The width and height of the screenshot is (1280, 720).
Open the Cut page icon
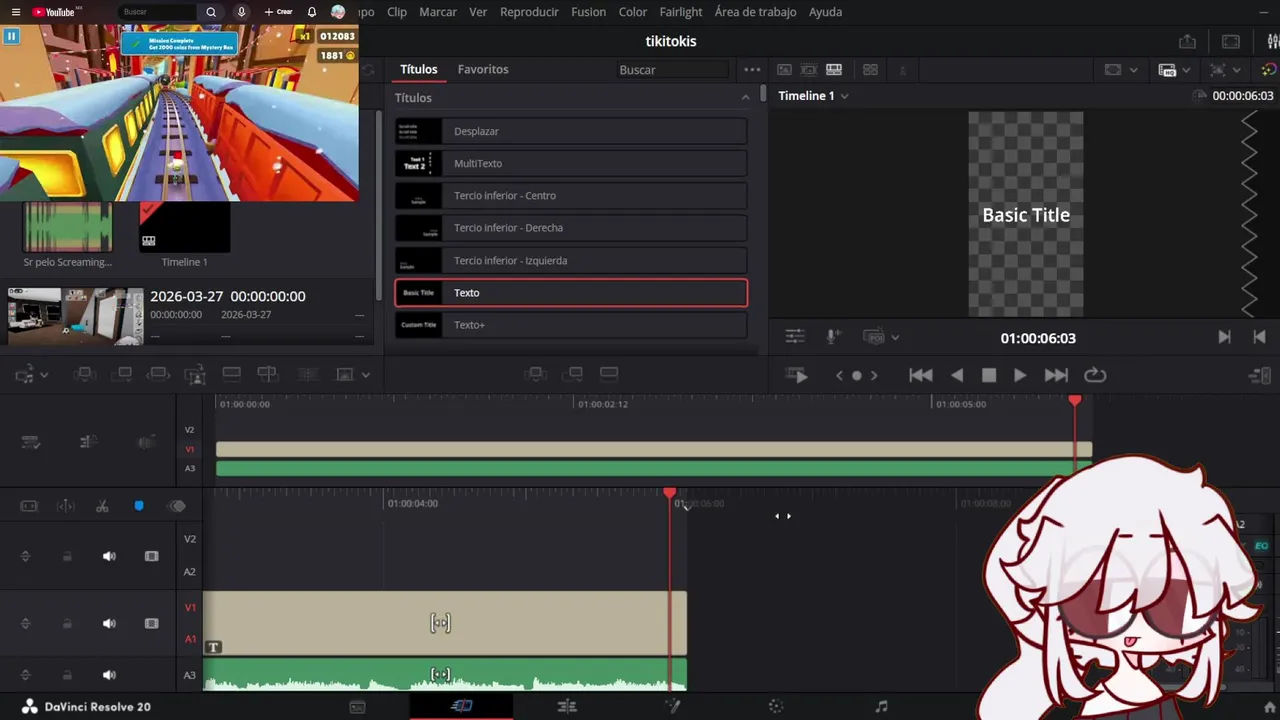pyautogui.click(x=461, y=706)
